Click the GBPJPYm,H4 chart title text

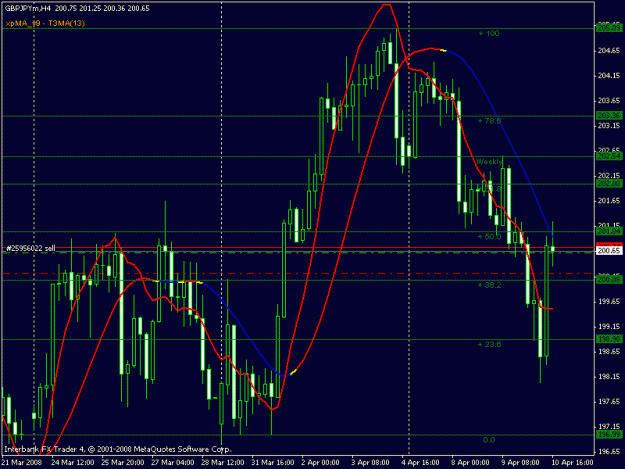pos(77,8)
